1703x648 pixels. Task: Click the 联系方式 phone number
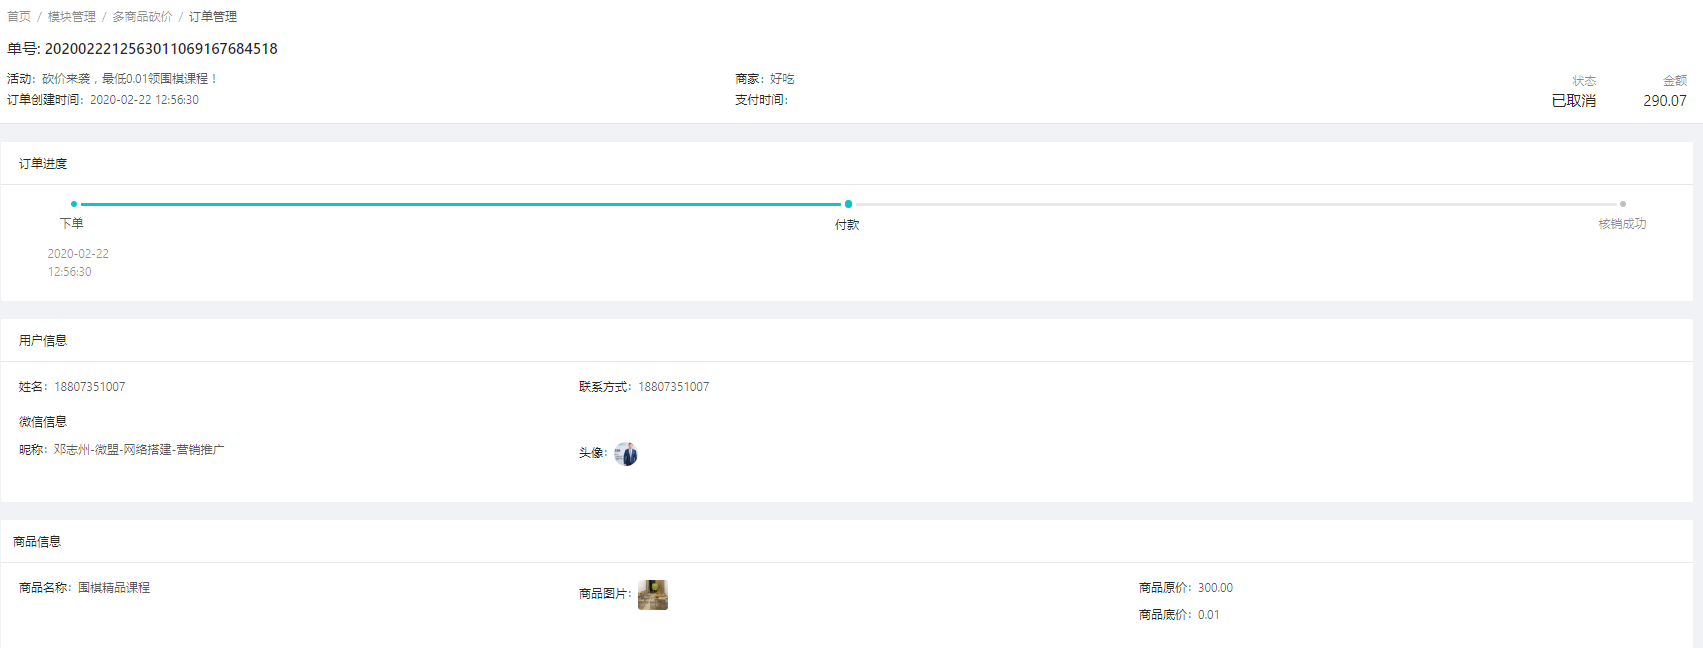coord(673,387)
